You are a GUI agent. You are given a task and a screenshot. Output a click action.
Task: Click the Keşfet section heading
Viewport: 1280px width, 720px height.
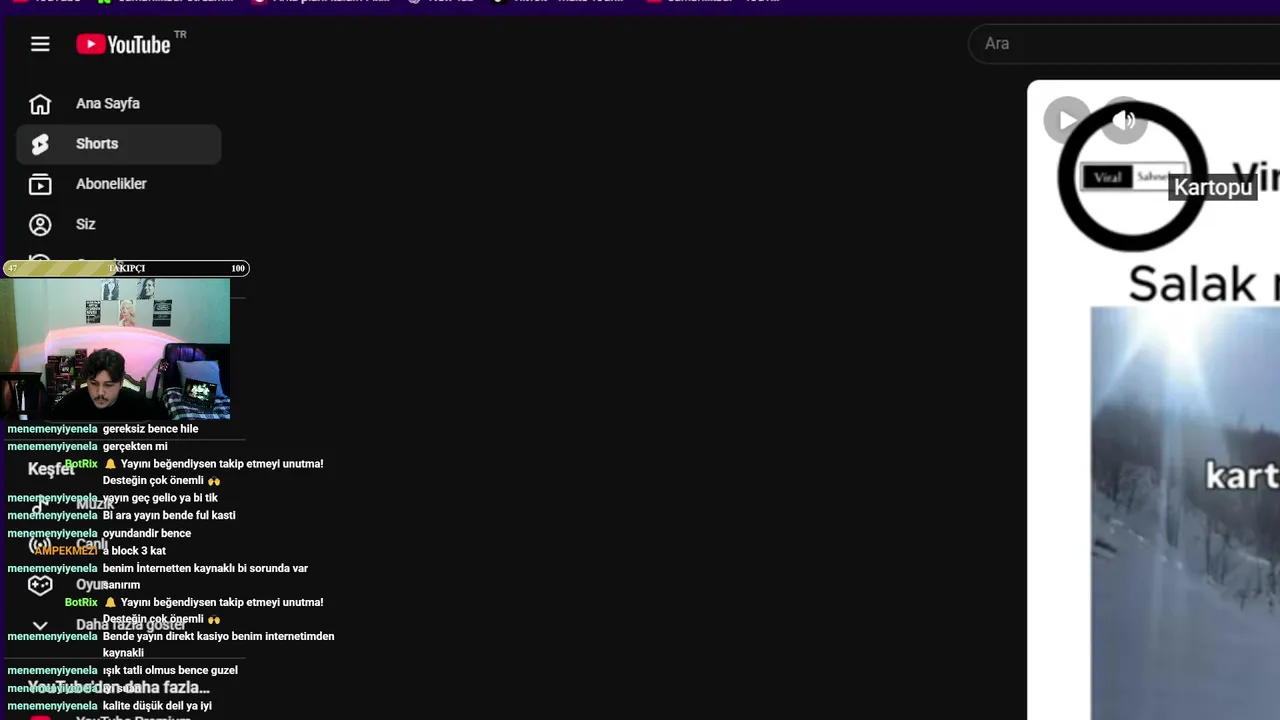point(51,469)
